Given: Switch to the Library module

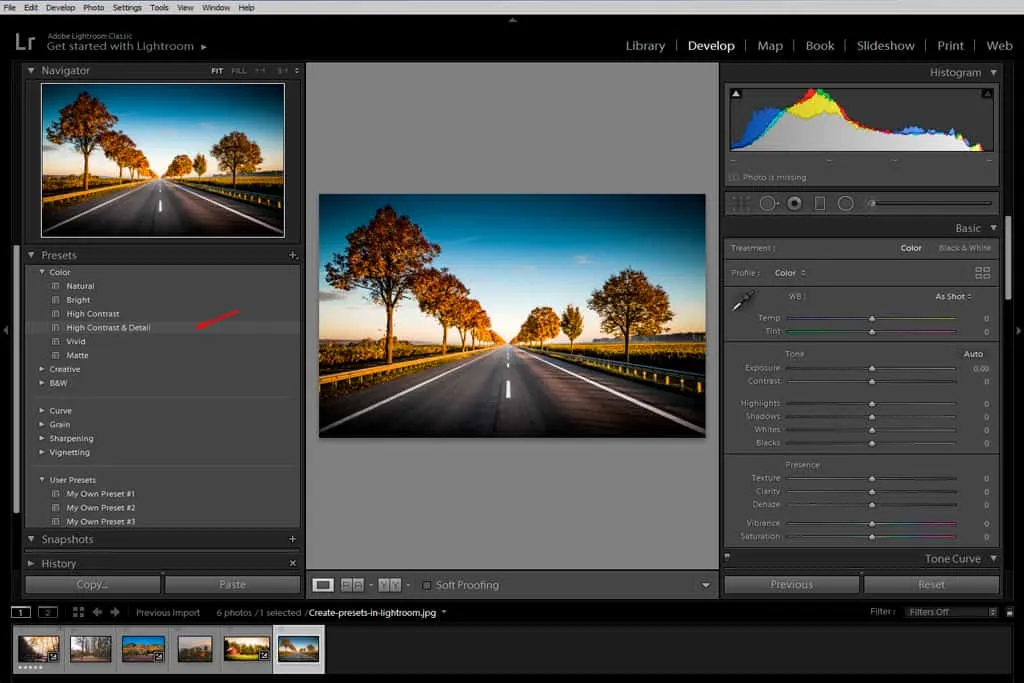Looking at the screenshot, I should click(645, 46).
